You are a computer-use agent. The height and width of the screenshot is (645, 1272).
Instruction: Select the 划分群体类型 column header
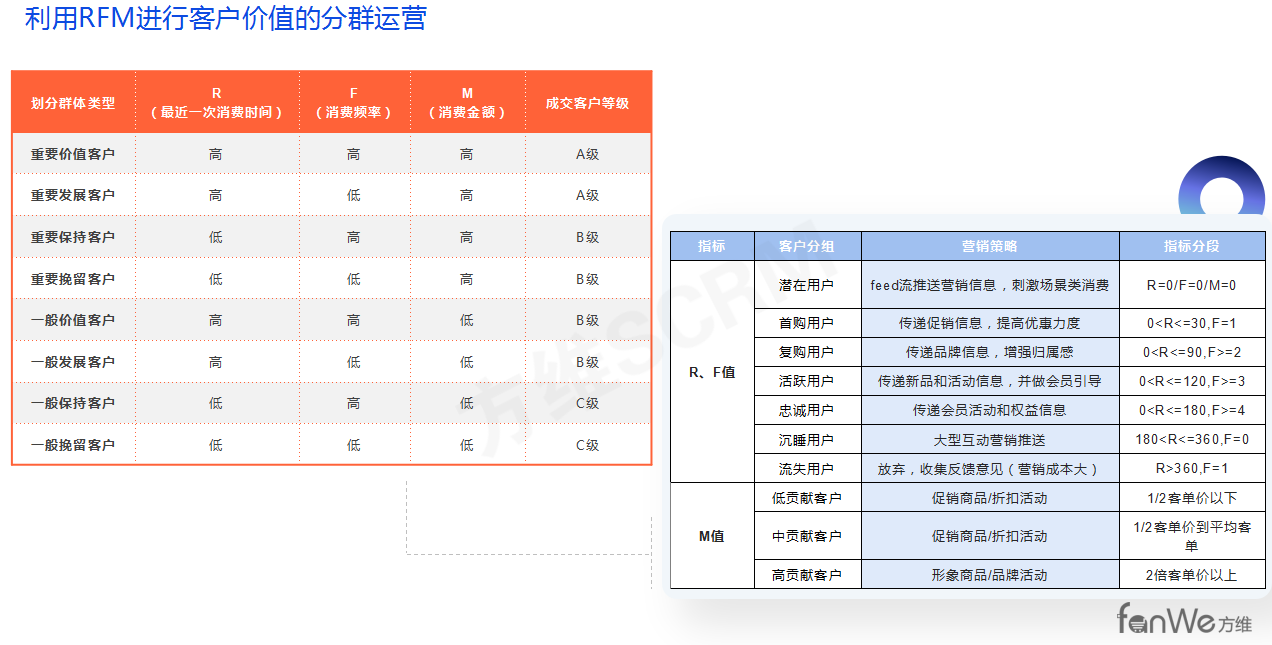pyautogui.click(x=73, y=103)
